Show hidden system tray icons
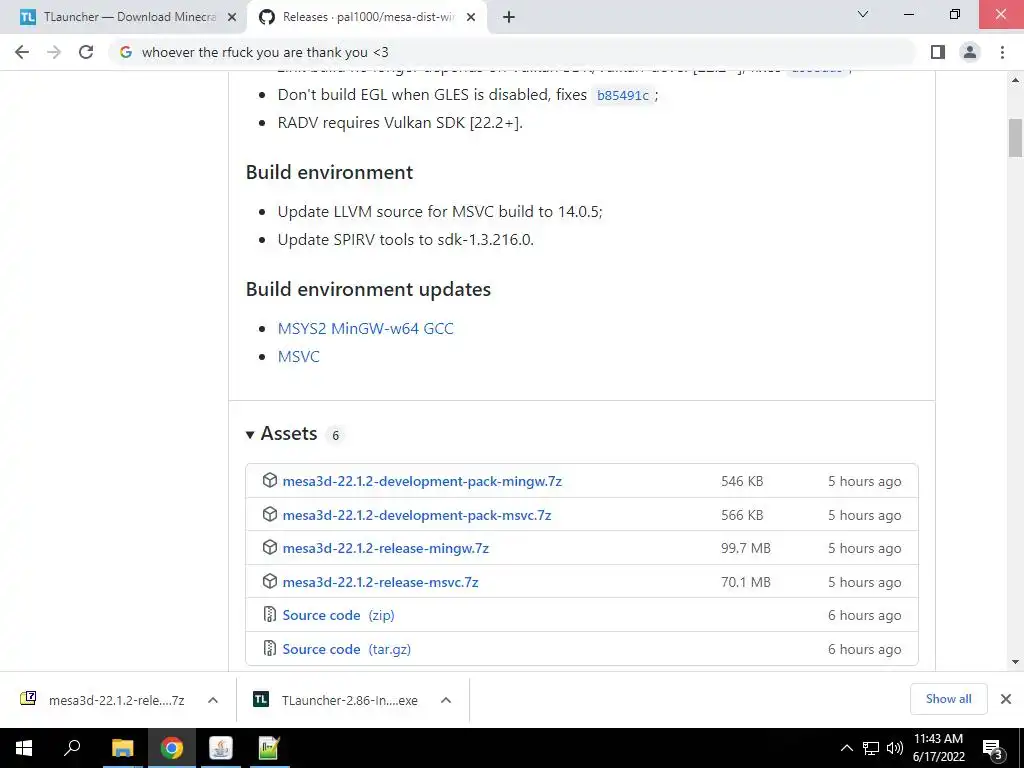Viewport: 1024px width, 768px height. [x=846, y=748]
